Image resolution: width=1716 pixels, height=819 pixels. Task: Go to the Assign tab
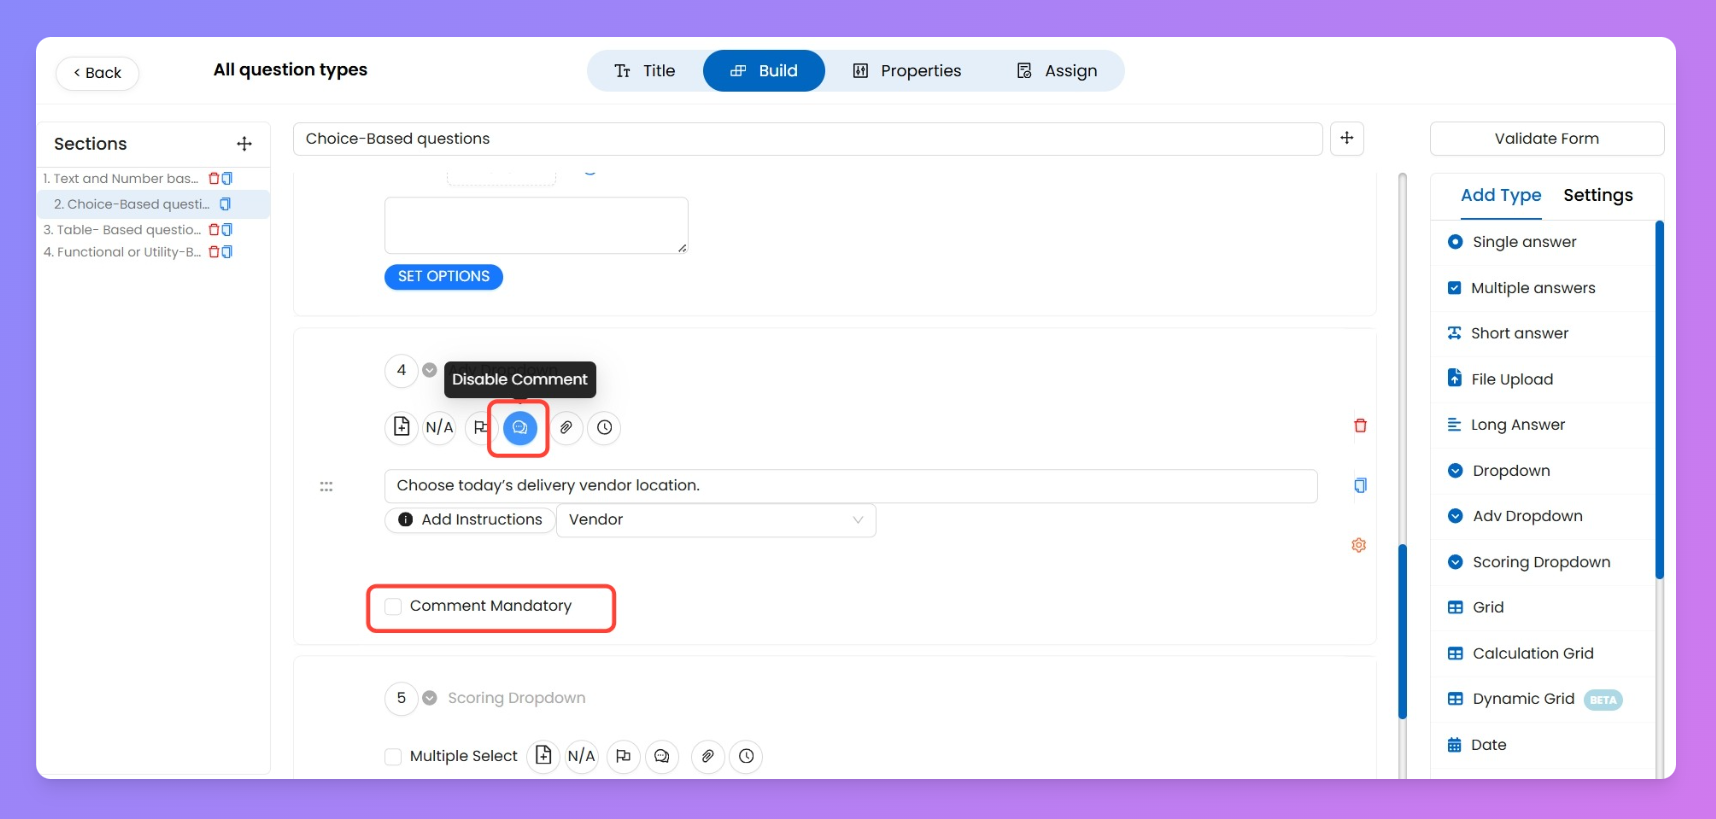pyautogui.click(x=1057, y=71)
